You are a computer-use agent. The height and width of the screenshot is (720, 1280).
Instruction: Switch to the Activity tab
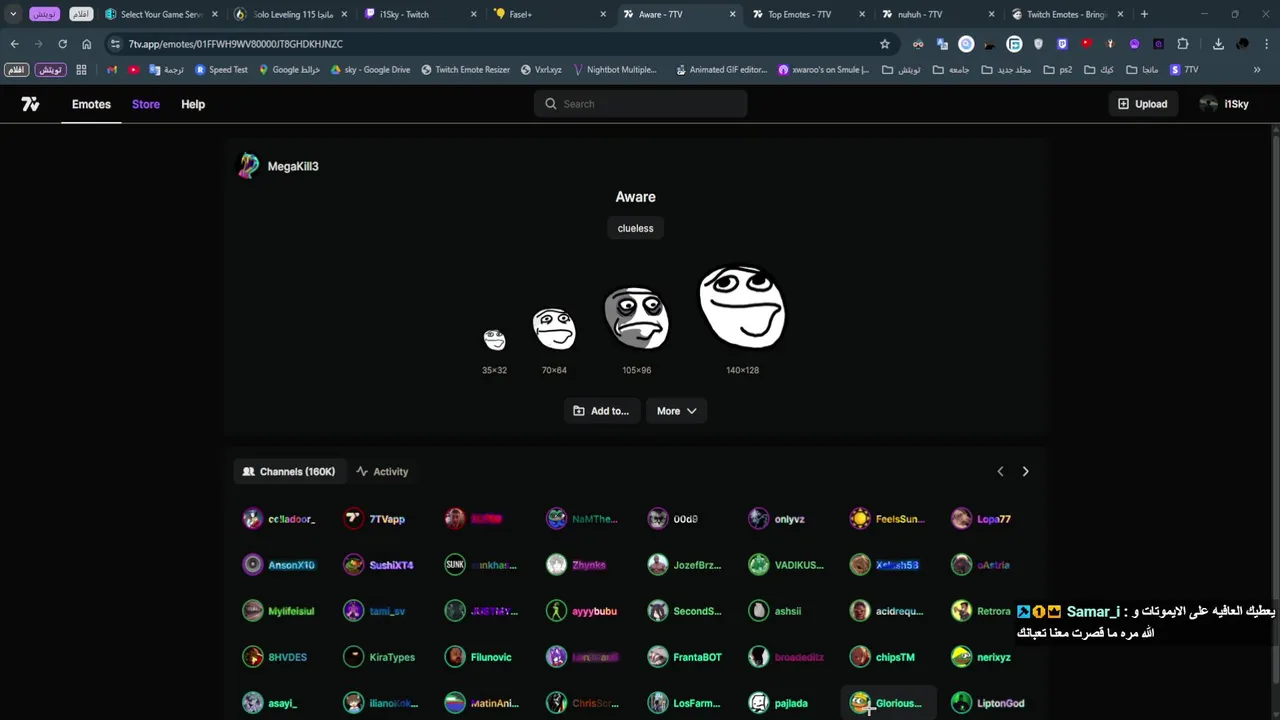(382, 472)
